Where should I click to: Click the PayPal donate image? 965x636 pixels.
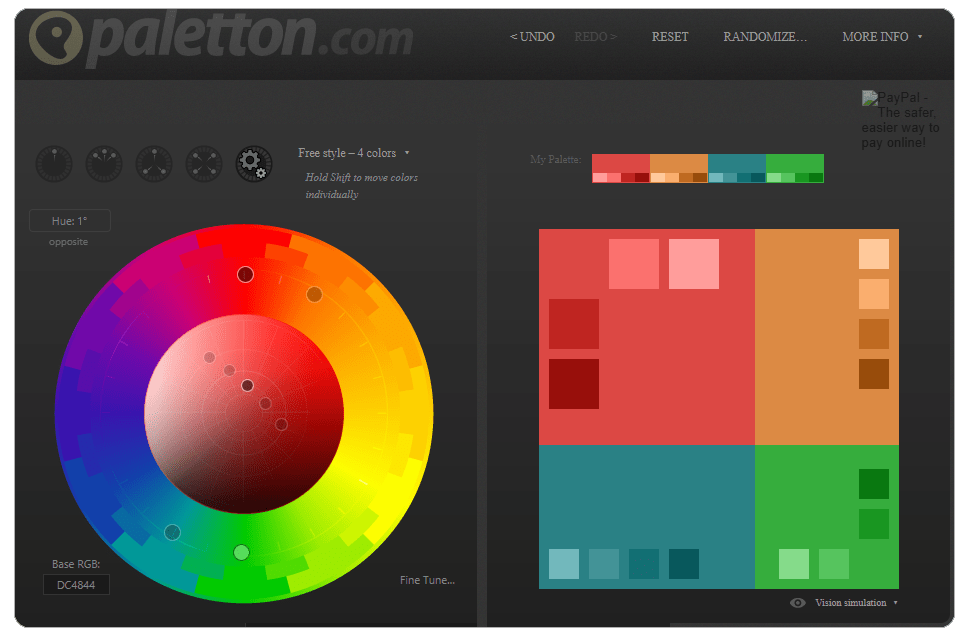(901, 120)
